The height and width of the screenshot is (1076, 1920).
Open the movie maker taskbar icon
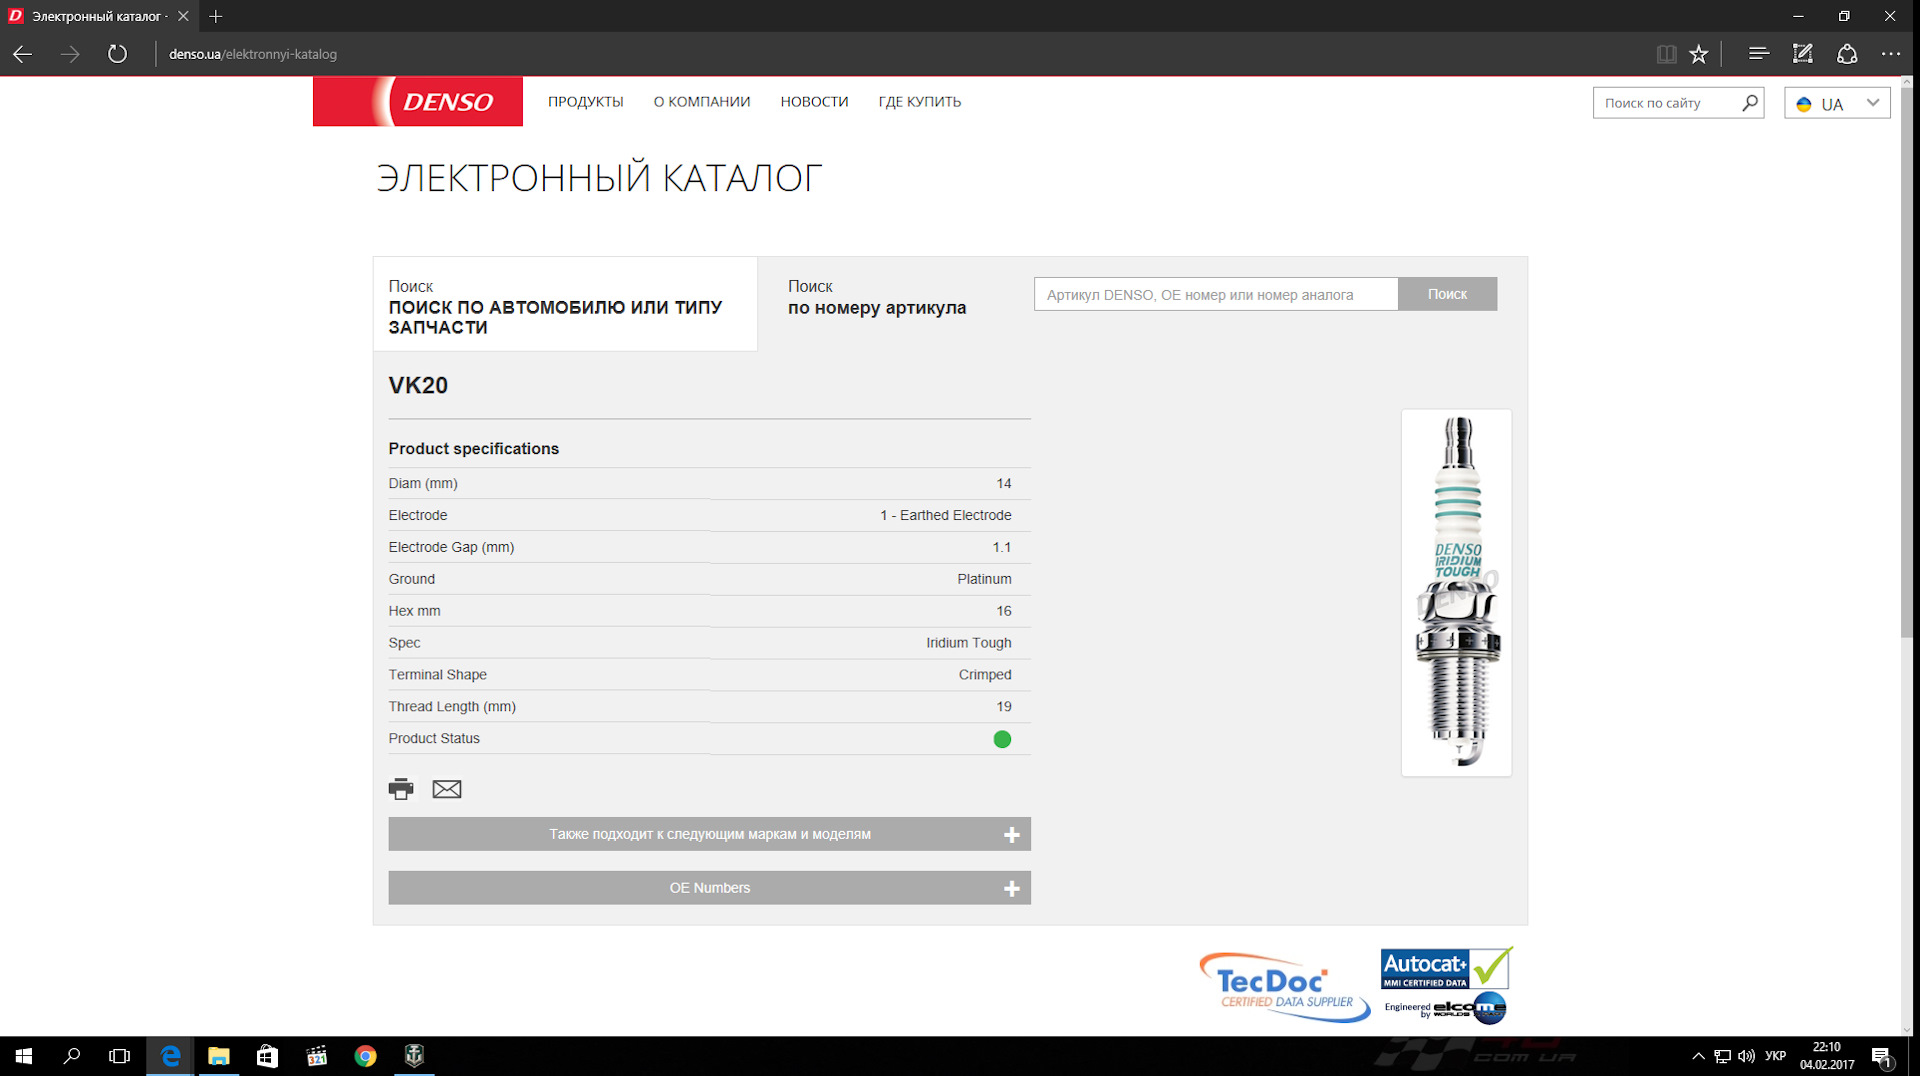(x=316, y=1056)
